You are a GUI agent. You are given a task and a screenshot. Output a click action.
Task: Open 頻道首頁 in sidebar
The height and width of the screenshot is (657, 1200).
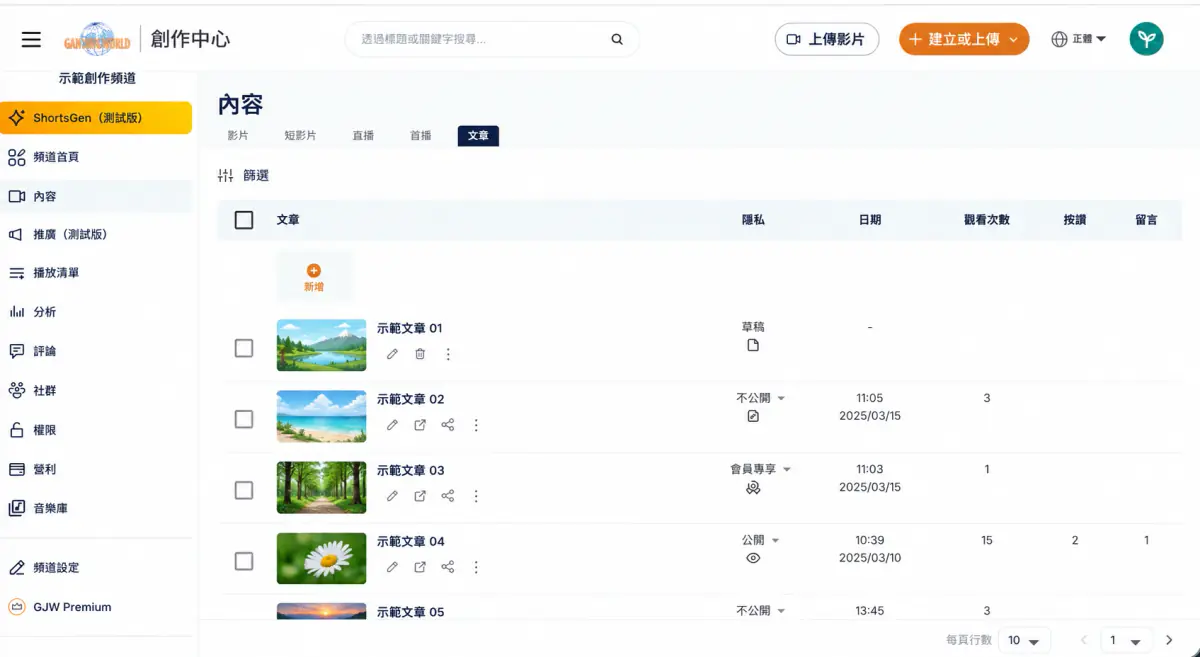pyautogui.click(x=96, y=157)
